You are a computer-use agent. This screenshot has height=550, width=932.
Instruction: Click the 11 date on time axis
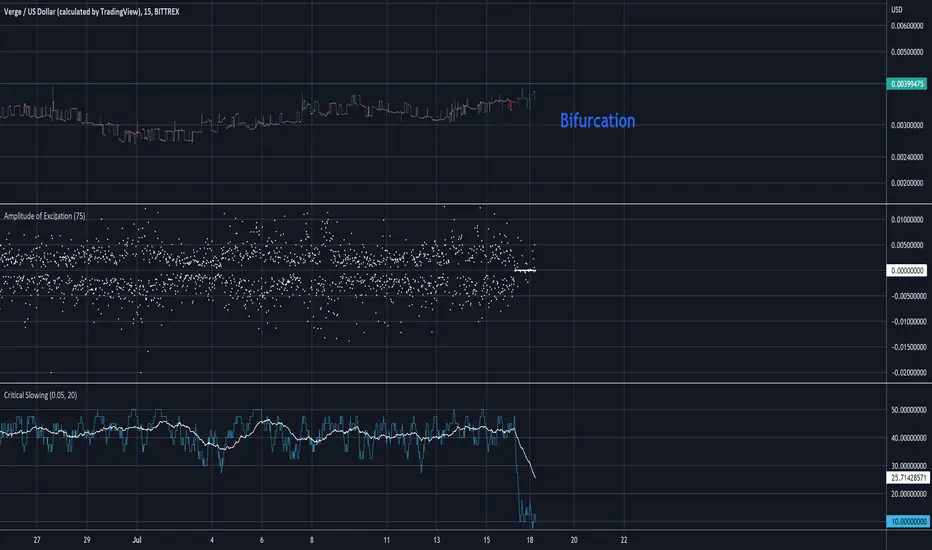tap(386, 540)
